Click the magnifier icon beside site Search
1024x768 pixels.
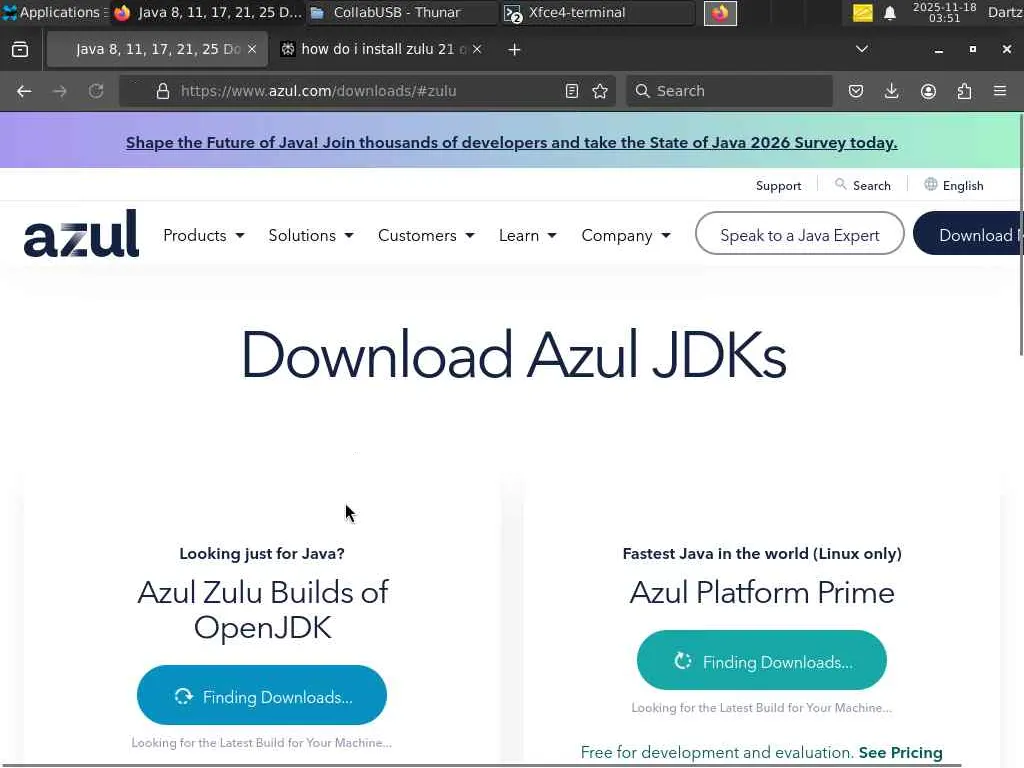pos(840,185)
